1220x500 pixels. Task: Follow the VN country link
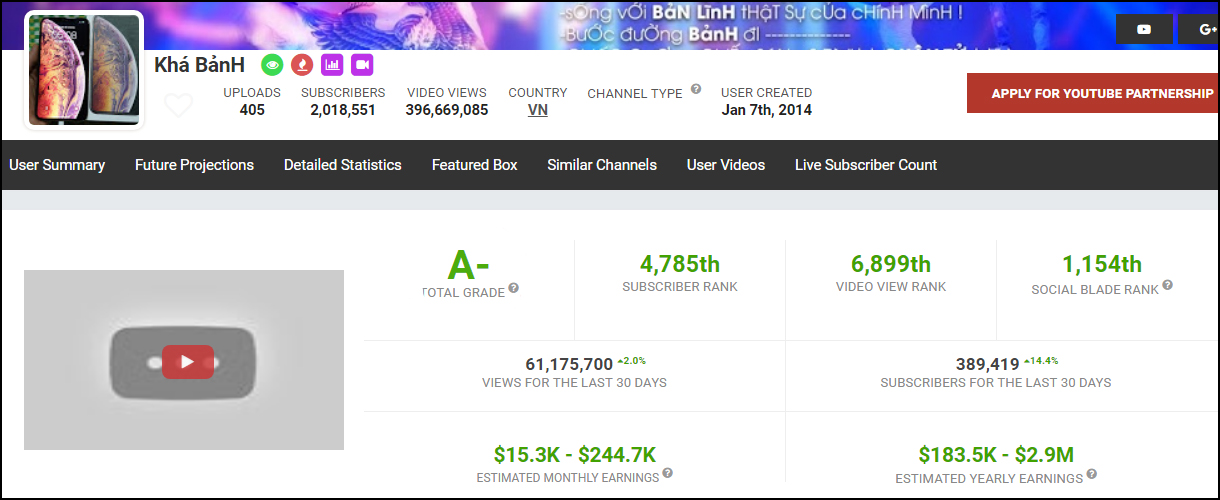[x=538, y=110]
